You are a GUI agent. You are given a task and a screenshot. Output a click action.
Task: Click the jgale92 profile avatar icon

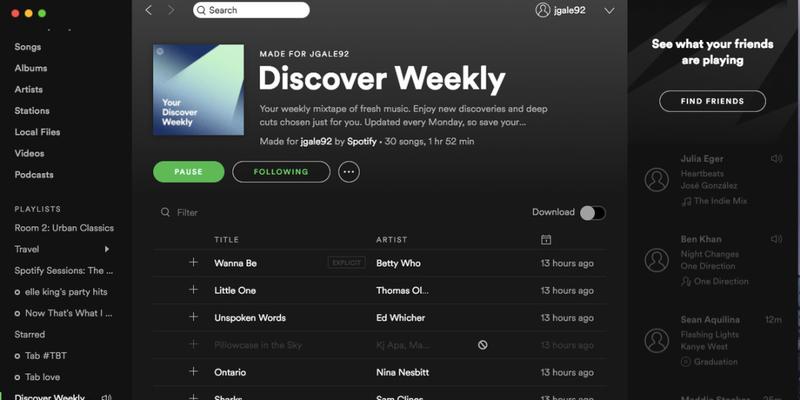543,10
